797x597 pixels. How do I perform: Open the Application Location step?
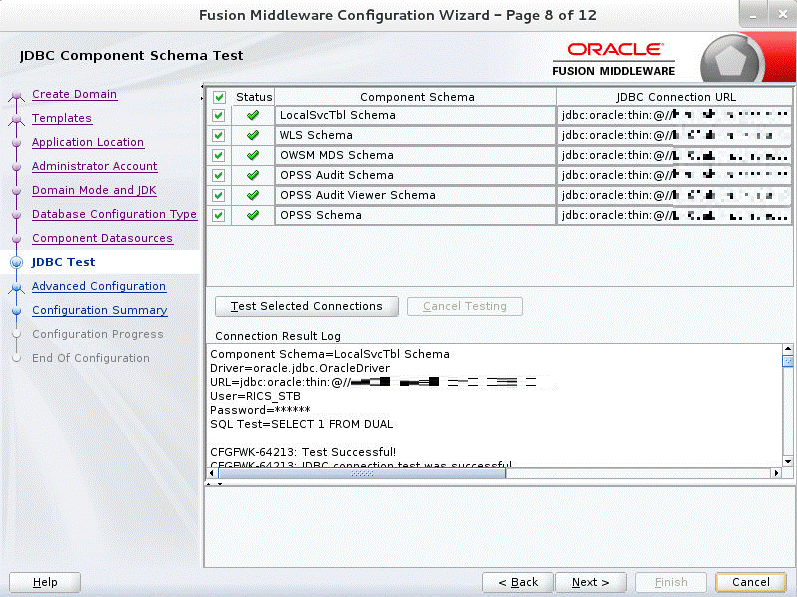point(88,142)
